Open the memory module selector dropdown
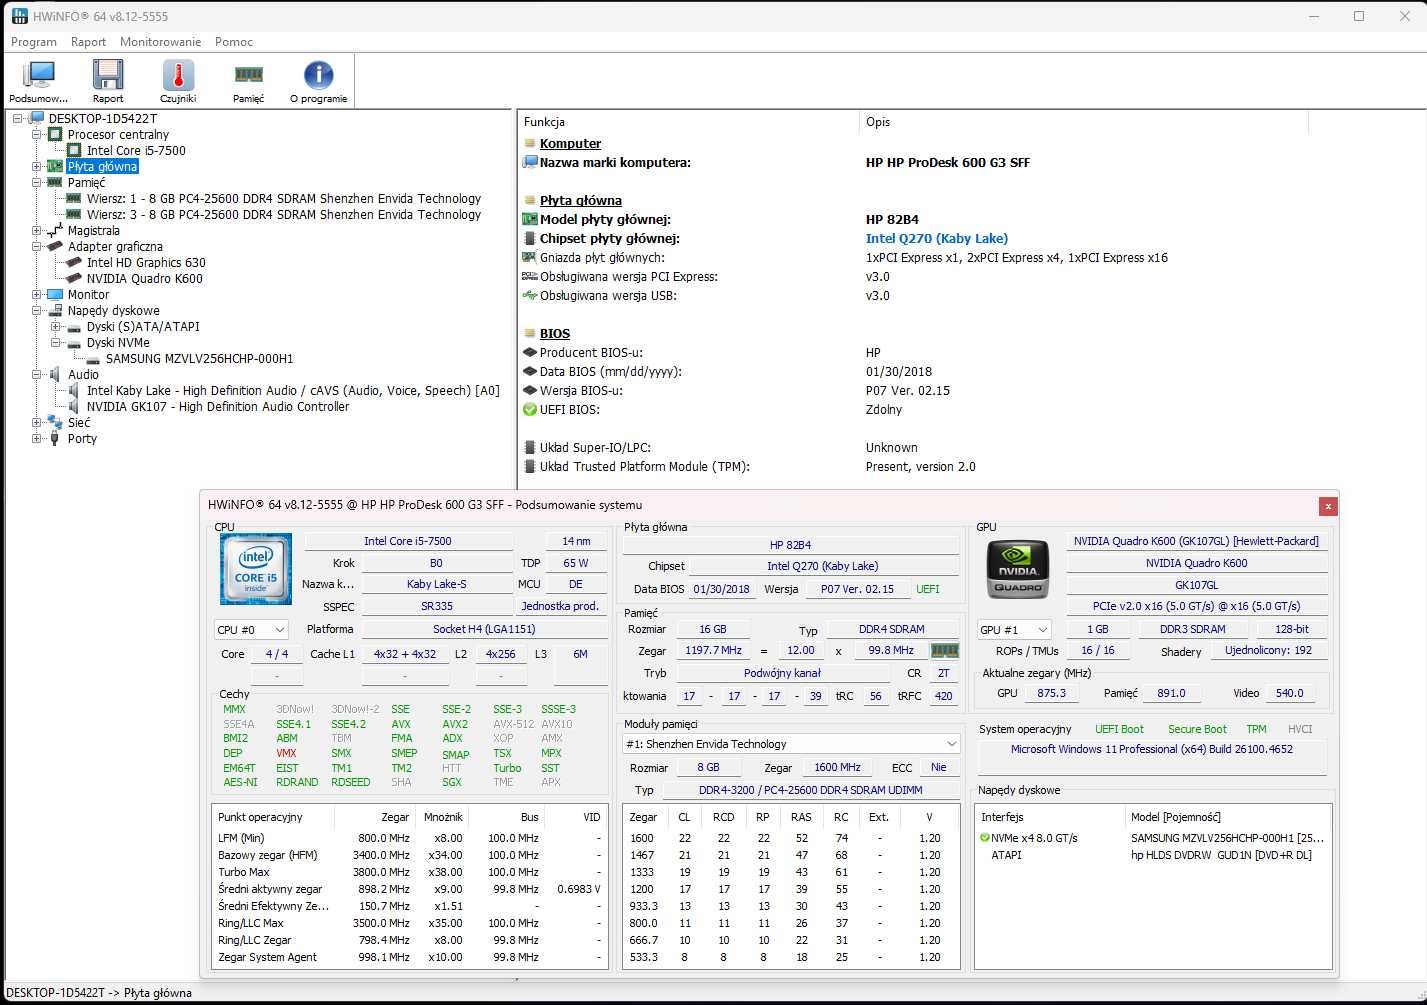The height and width of the screenshot is (1005, 1427). [x=791, y=744]
